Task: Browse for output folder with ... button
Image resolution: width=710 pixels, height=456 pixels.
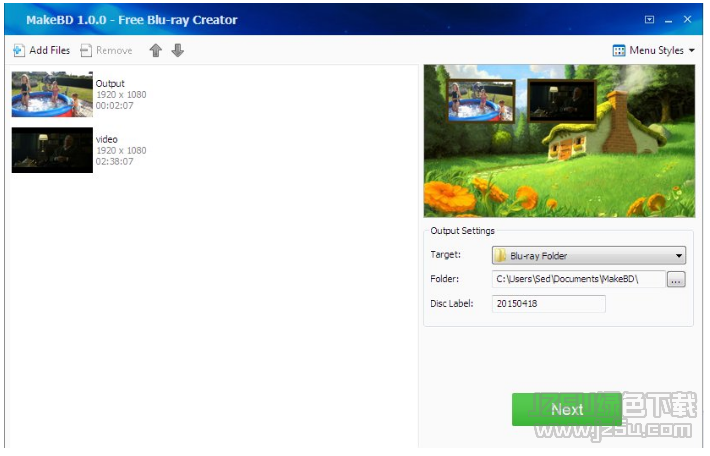Action: point(676,279)
